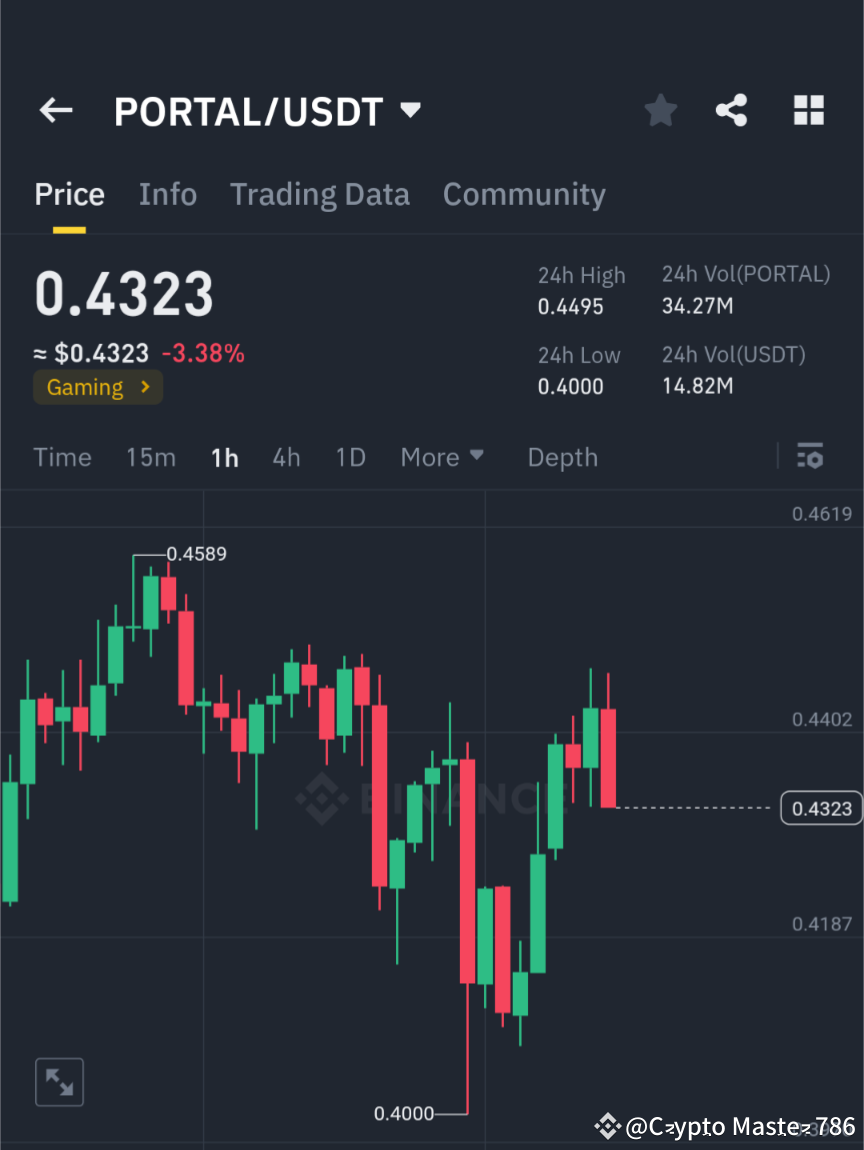Stay on the Price tab
Image resolution: width=864 pixels, height=1150 pixels.
(69, 194)
